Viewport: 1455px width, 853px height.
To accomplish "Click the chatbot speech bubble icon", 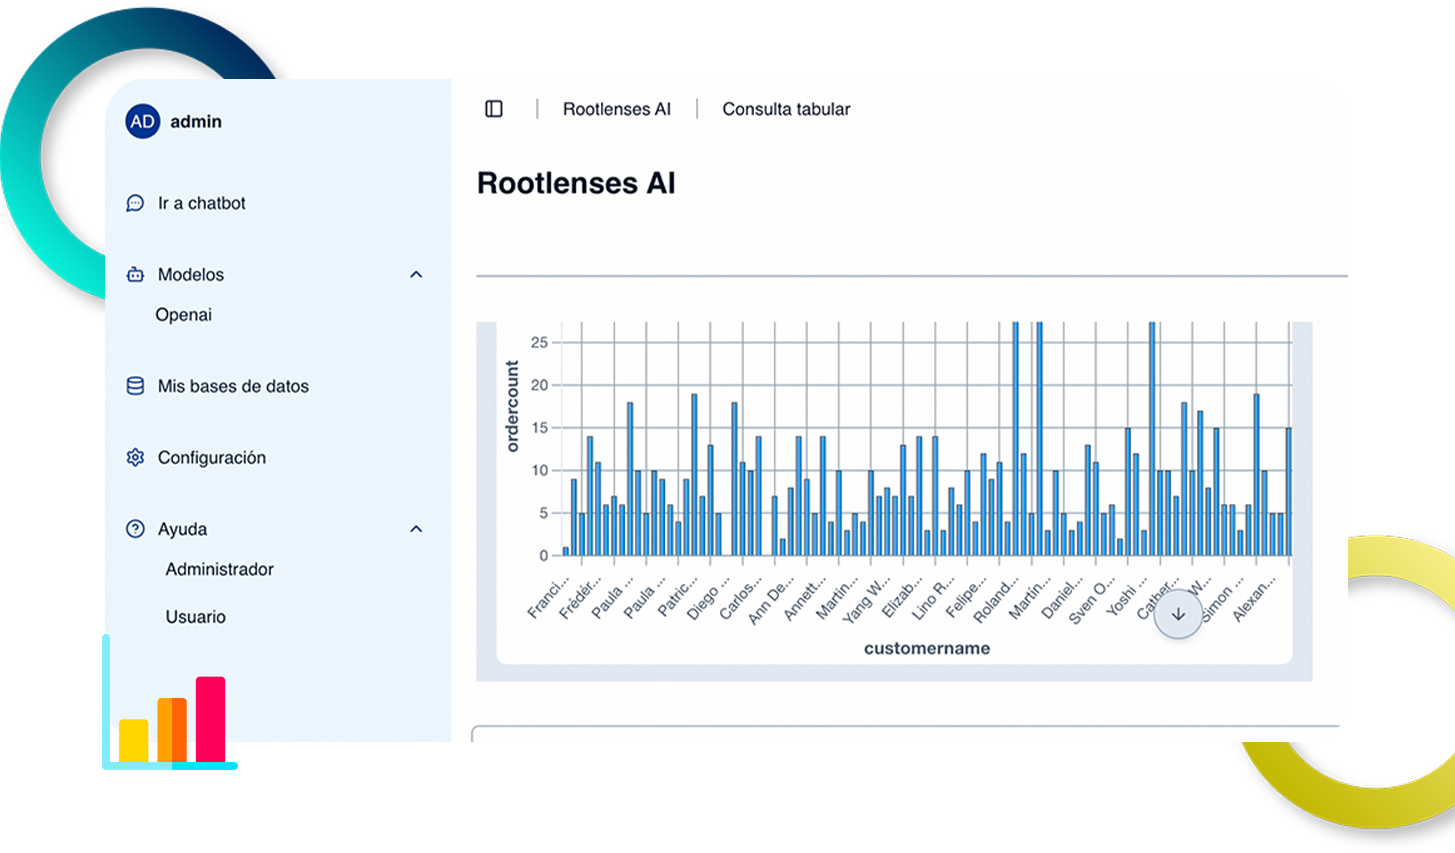I will [135, 203].
